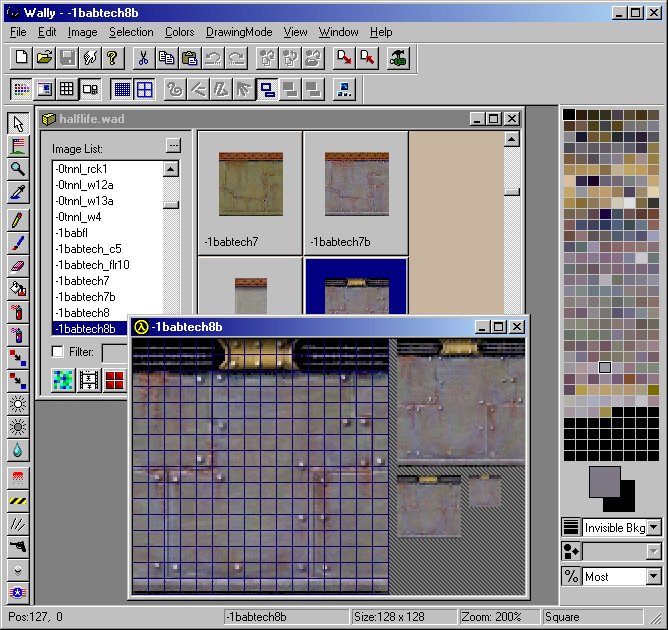Click the Open folder icon

pyautogui.click(x=44, y=58)
